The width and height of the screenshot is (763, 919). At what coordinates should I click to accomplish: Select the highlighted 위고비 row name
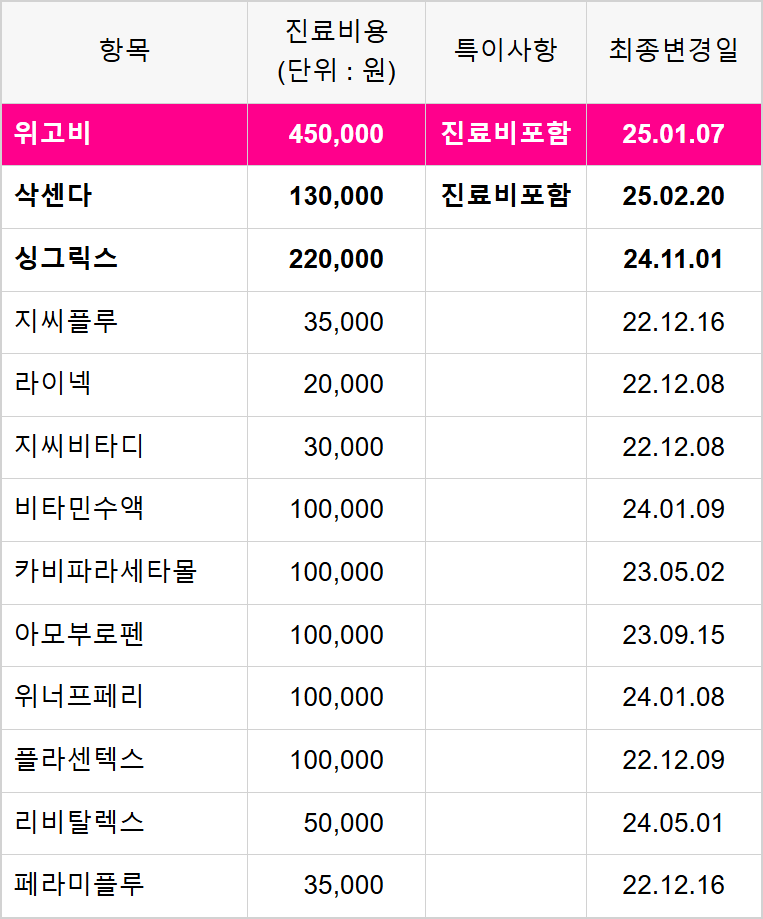tap(53, 134)
